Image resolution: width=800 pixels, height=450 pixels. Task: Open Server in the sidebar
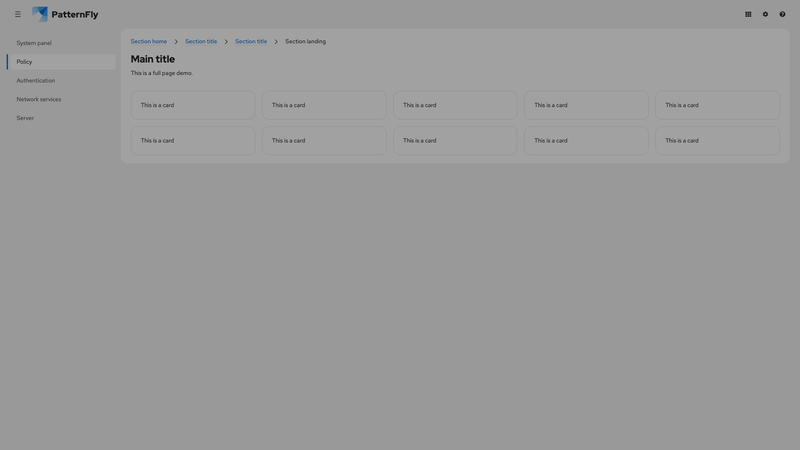61,118
